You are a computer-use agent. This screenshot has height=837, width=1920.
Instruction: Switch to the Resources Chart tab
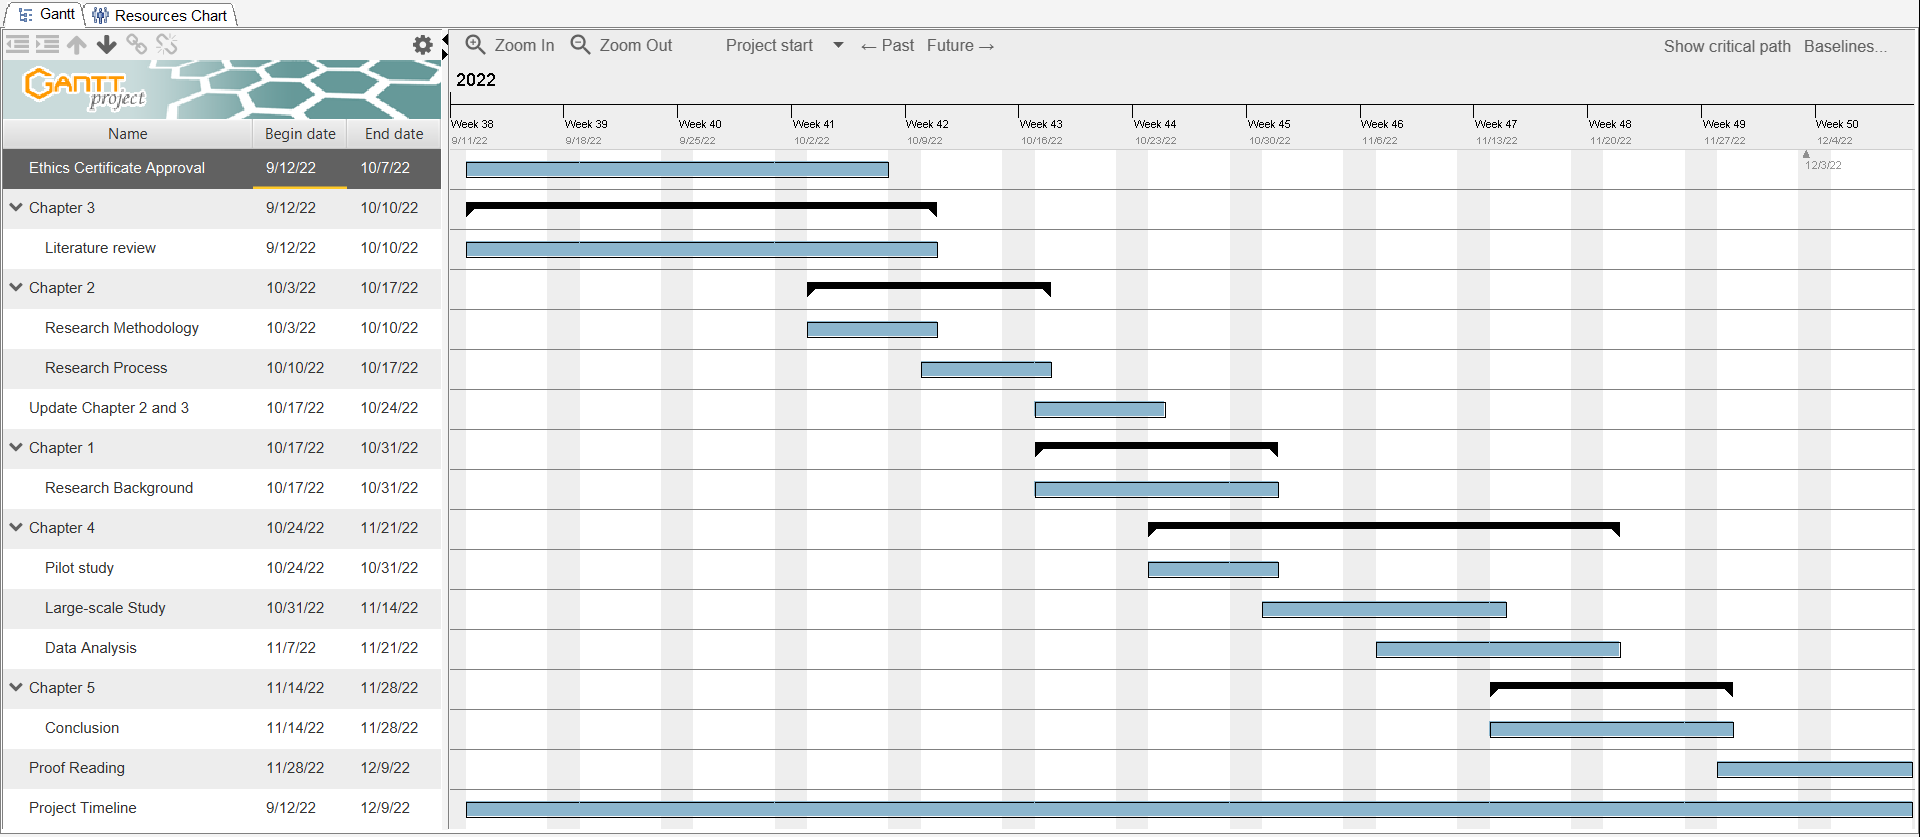click(x=161, y=15)
